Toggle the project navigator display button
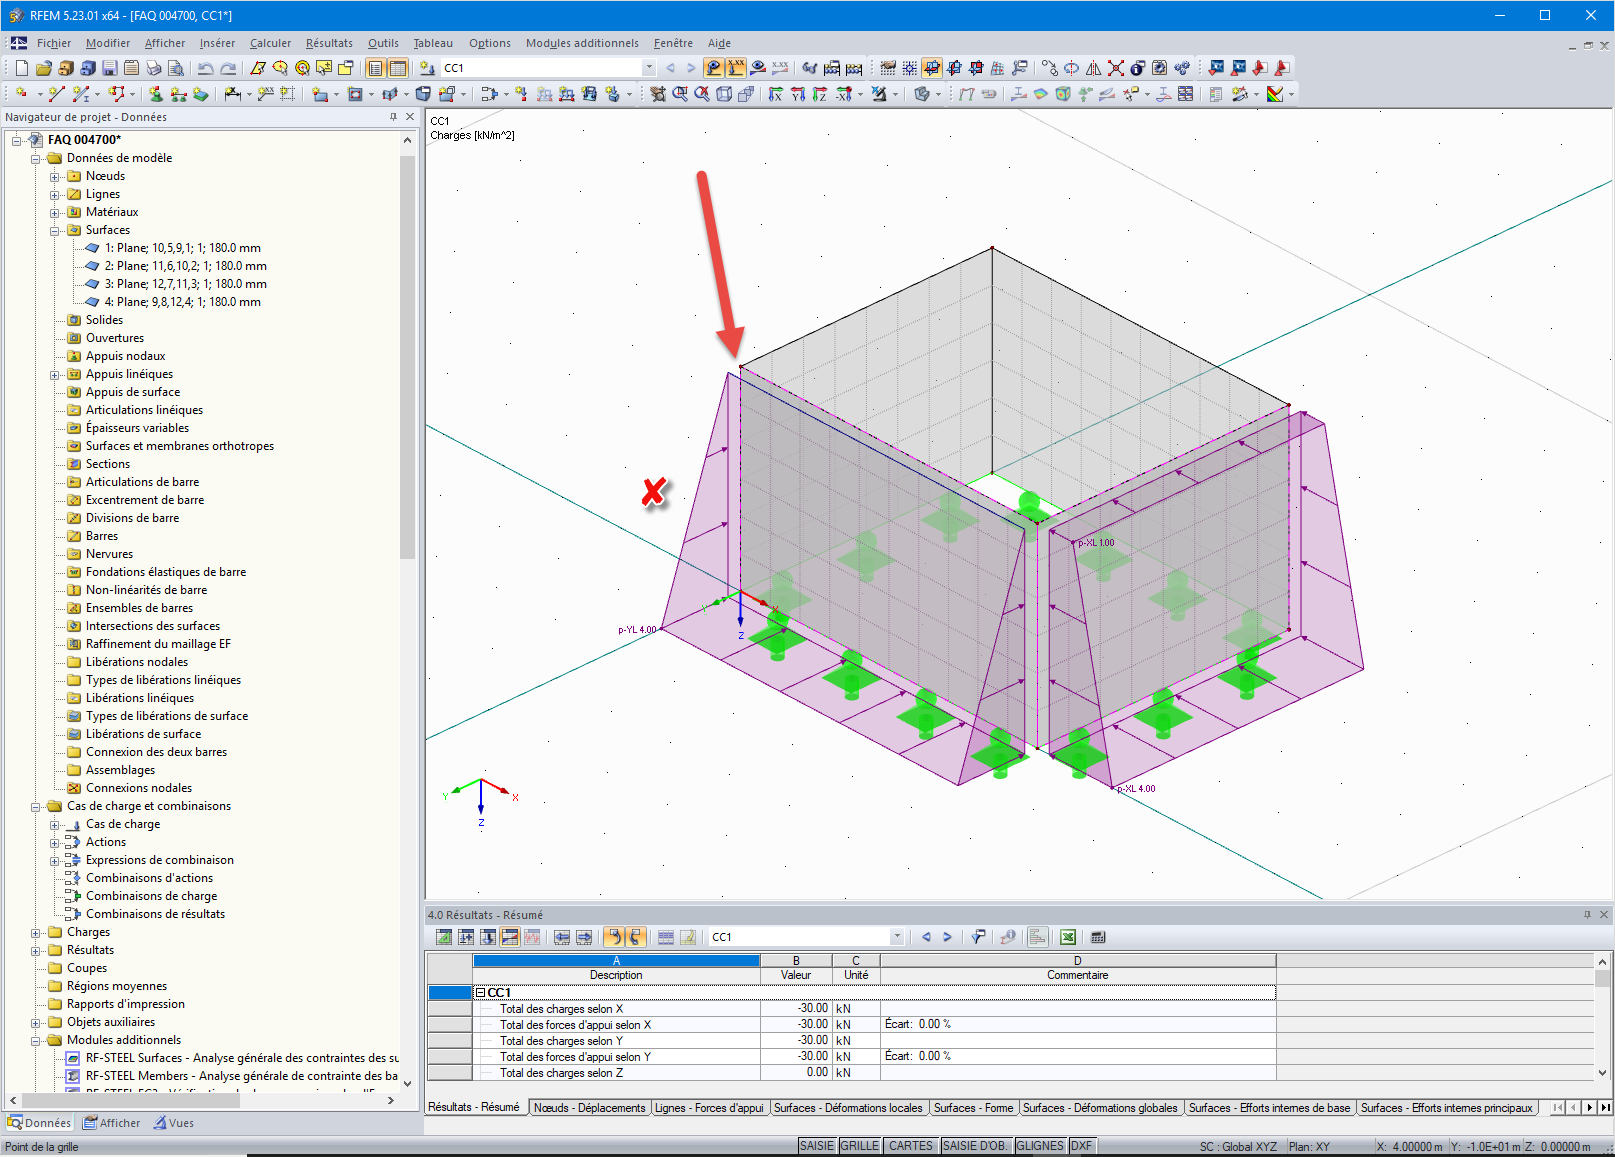Image resolution: width=1615 pixels, height=1157 pixels. coord(375,68)
